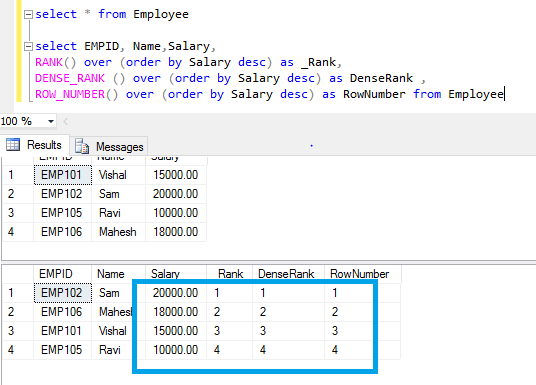Click row header 1 of second grid
The height and width of the screenshot is (385, 536).
[x=18, y=293]
